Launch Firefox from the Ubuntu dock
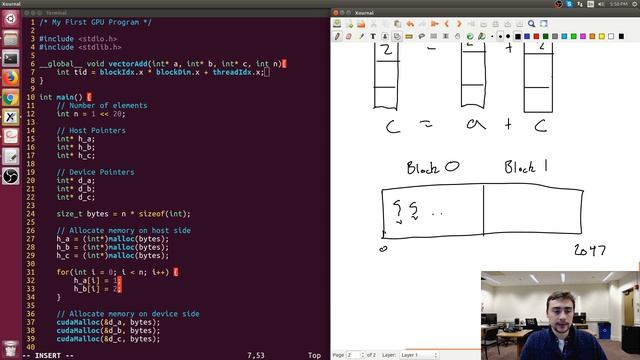 point(11,78)
